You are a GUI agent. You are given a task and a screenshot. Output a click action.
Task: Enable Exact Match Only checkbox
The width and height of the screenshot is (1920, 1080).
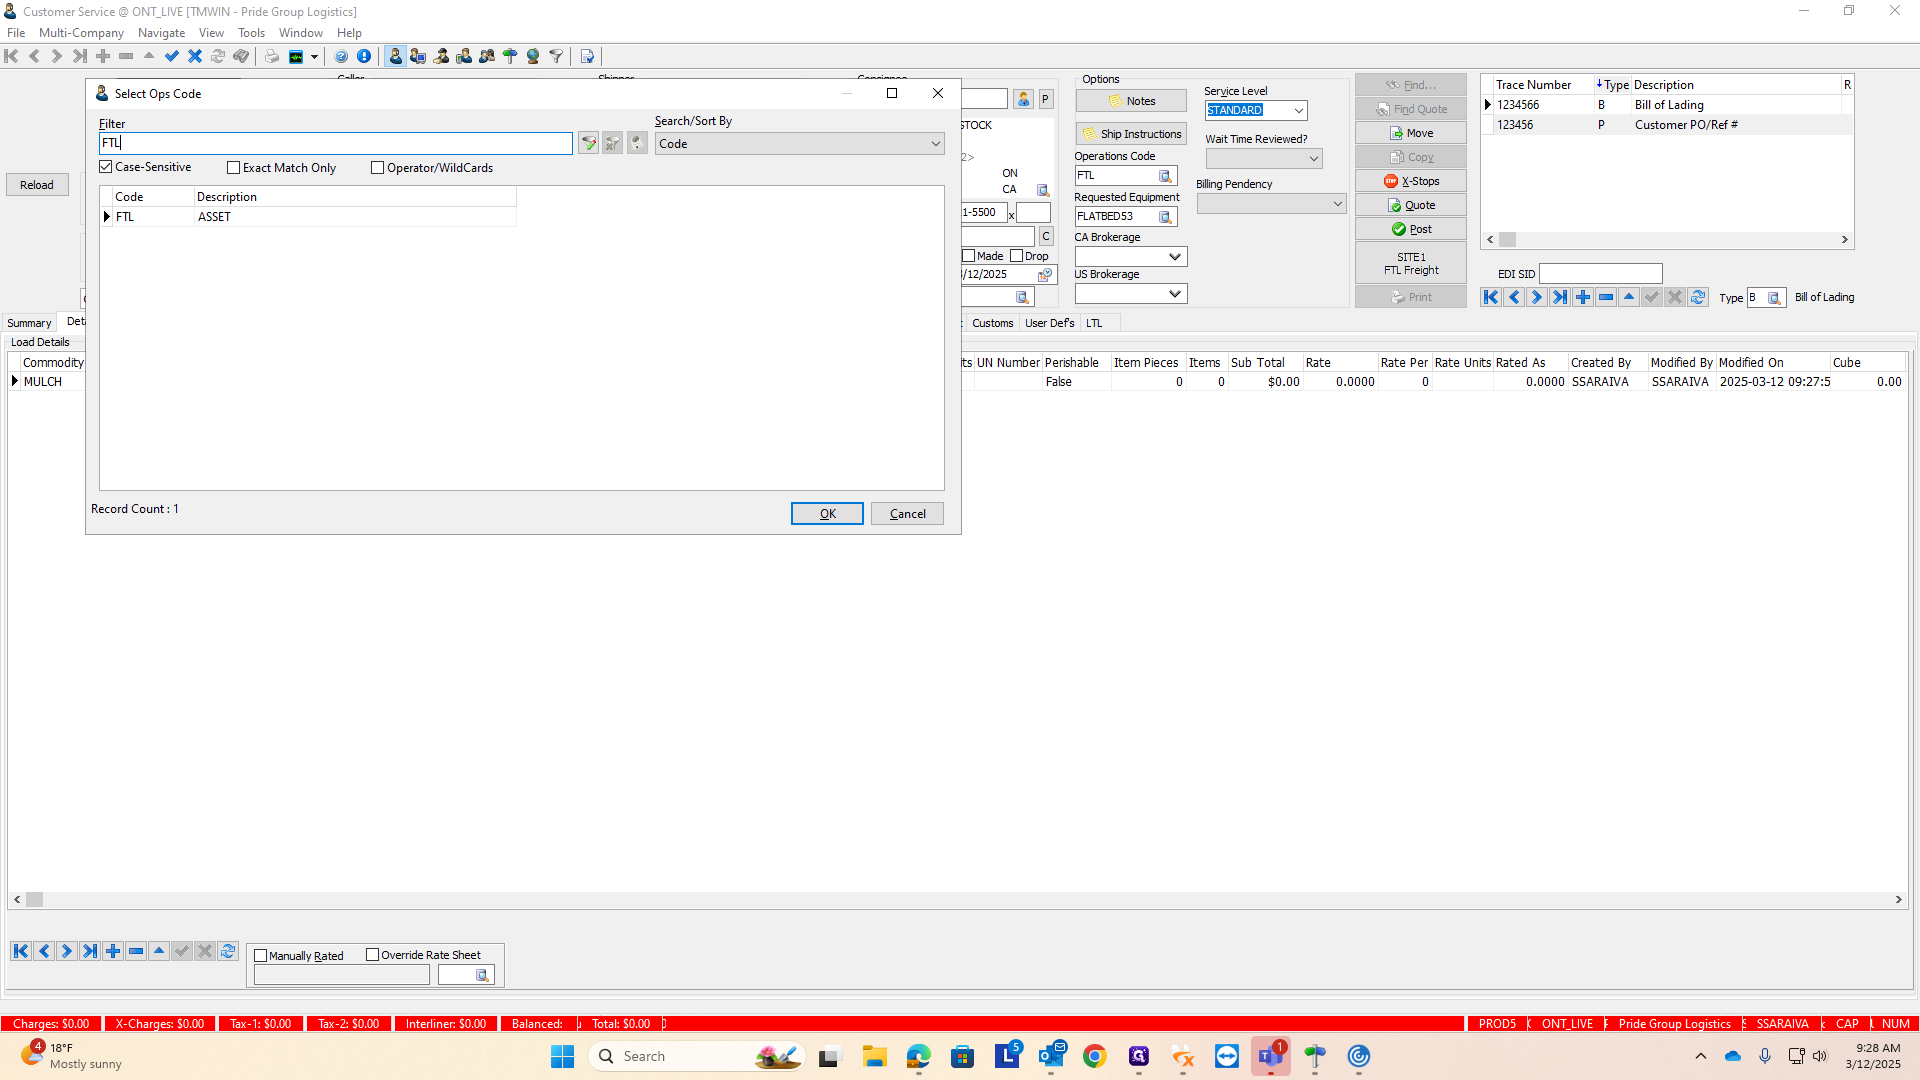coord(234,168)
